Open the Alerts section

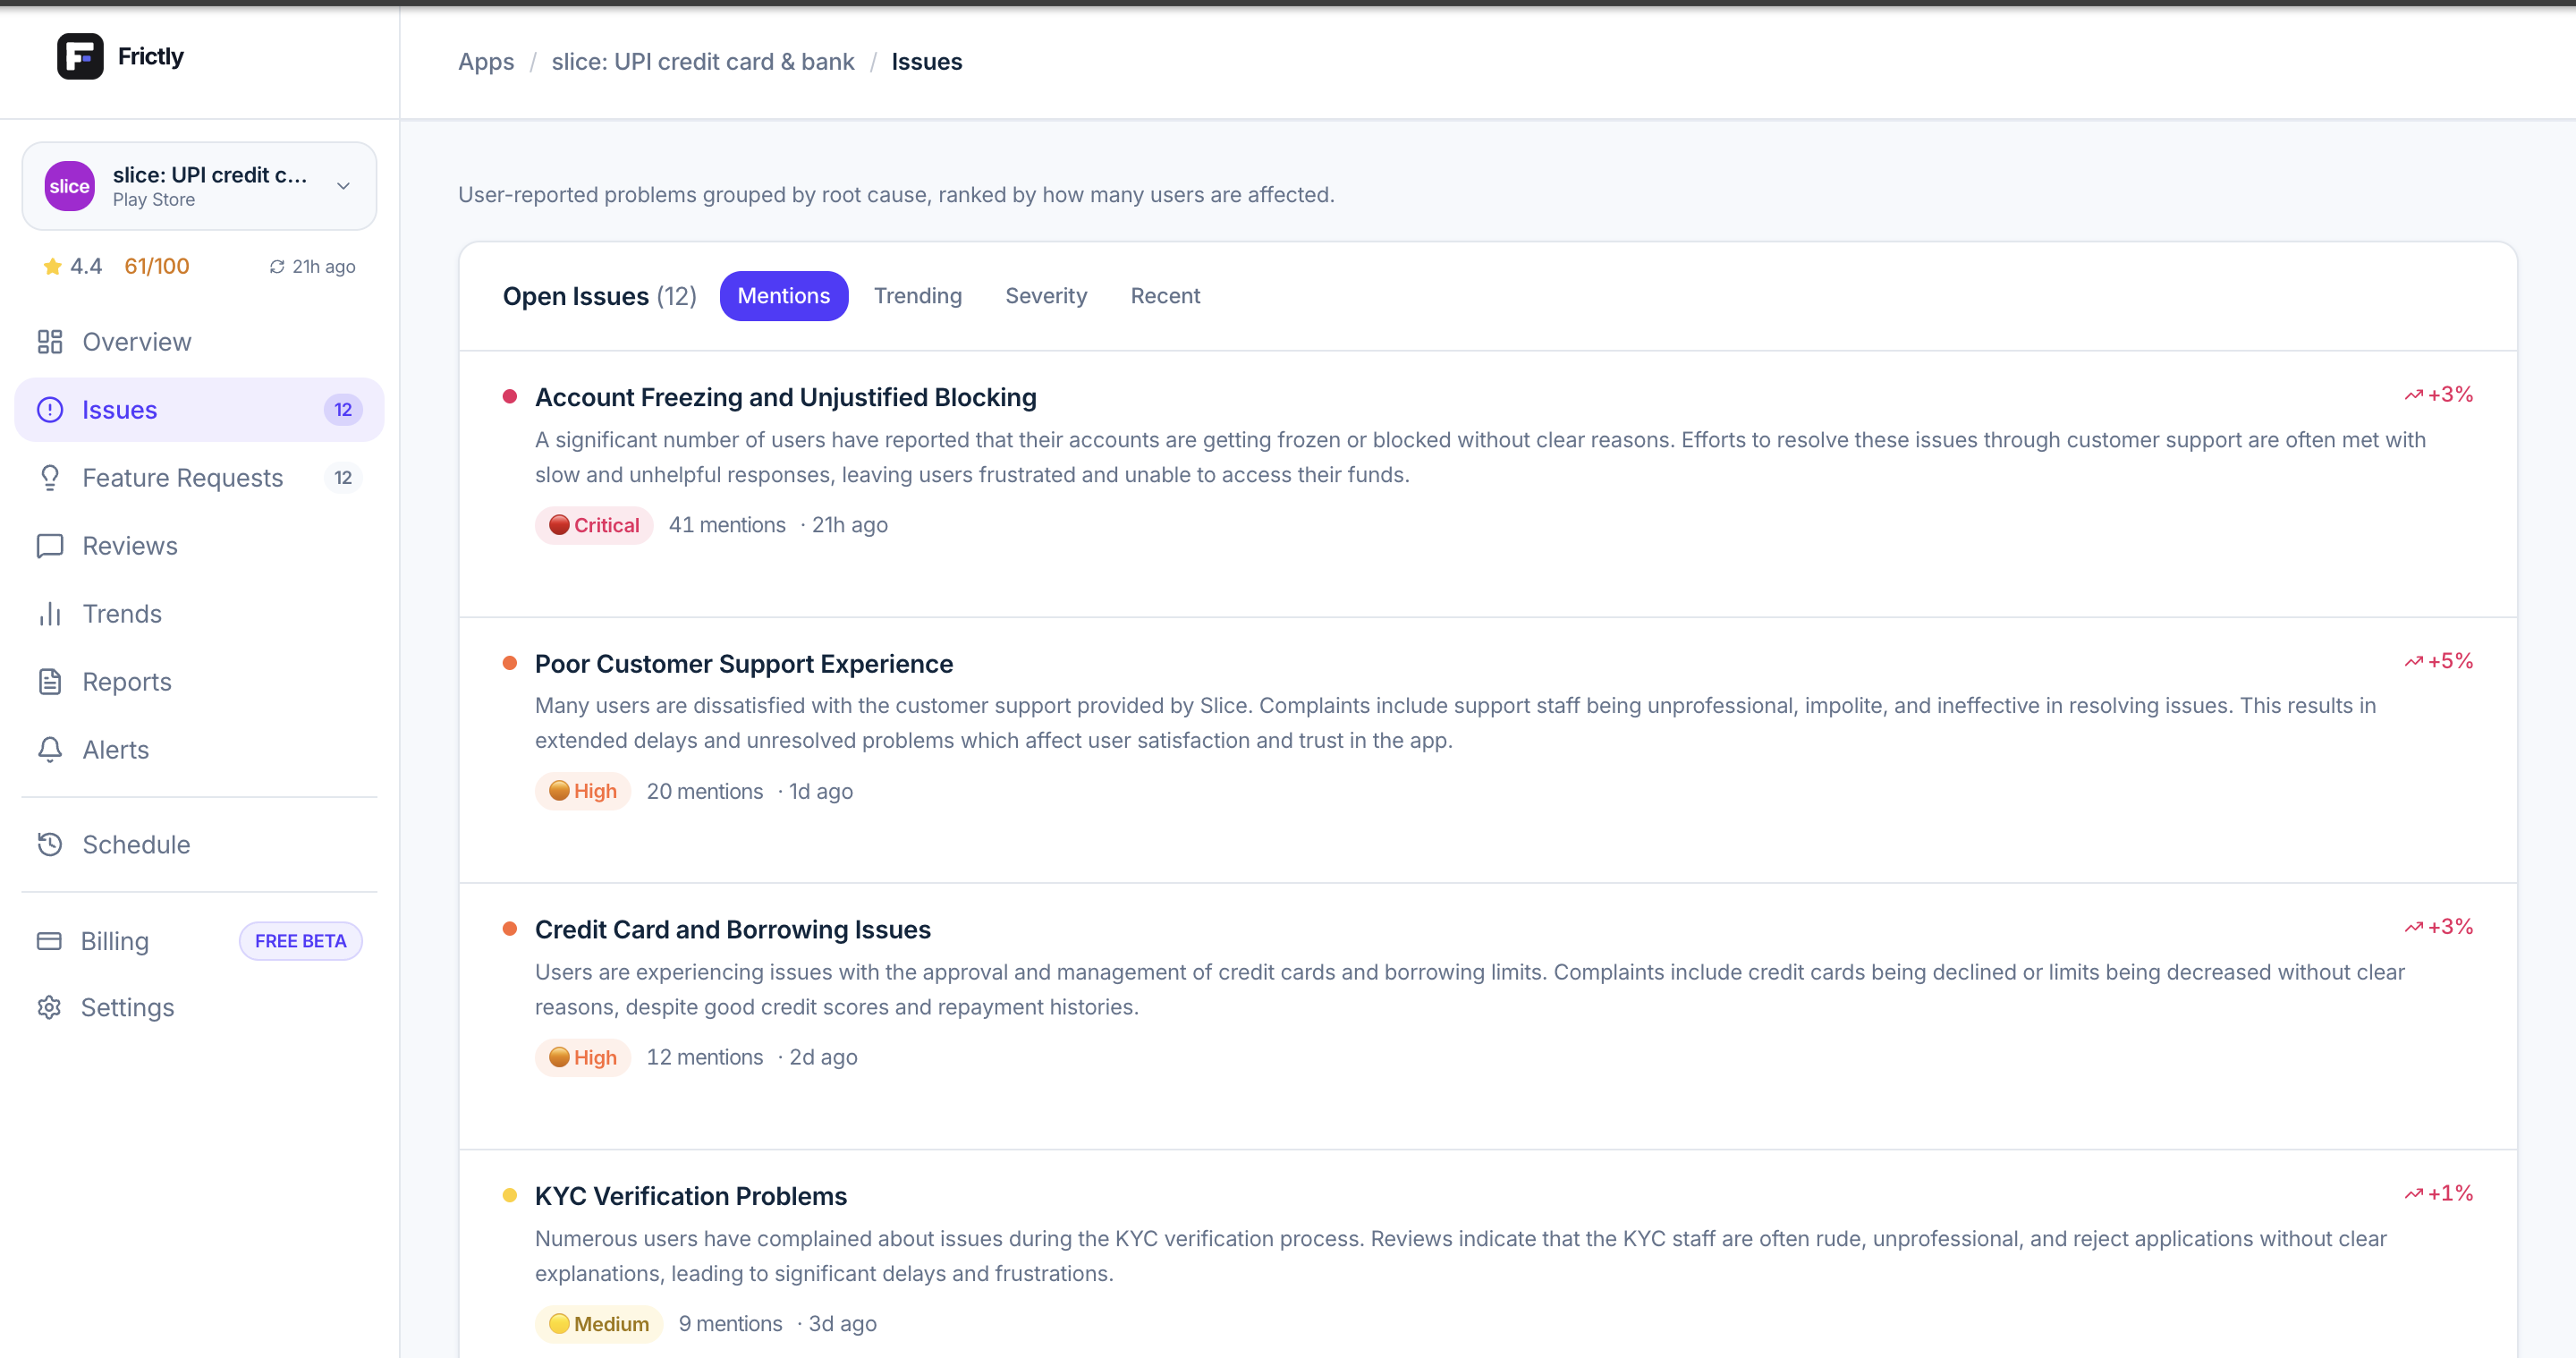[x=199, y=750]
